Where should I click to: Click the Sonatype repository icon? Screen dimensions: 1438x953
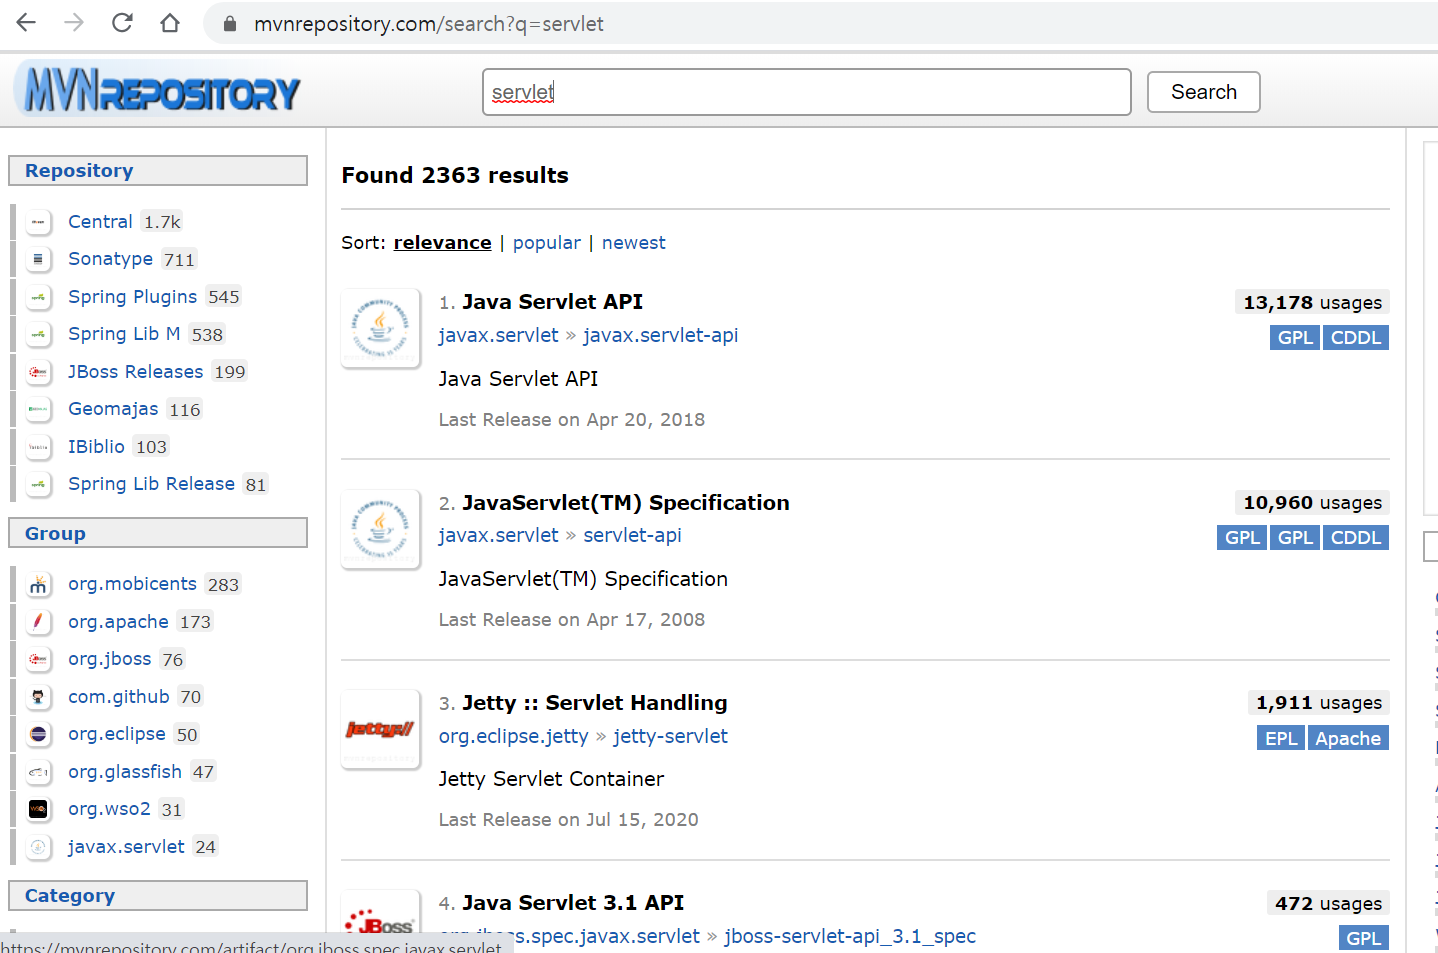point(38,259)
